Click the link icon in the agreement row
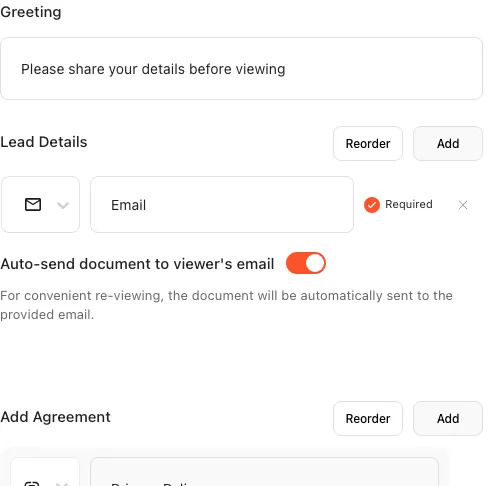 point(32,483)
